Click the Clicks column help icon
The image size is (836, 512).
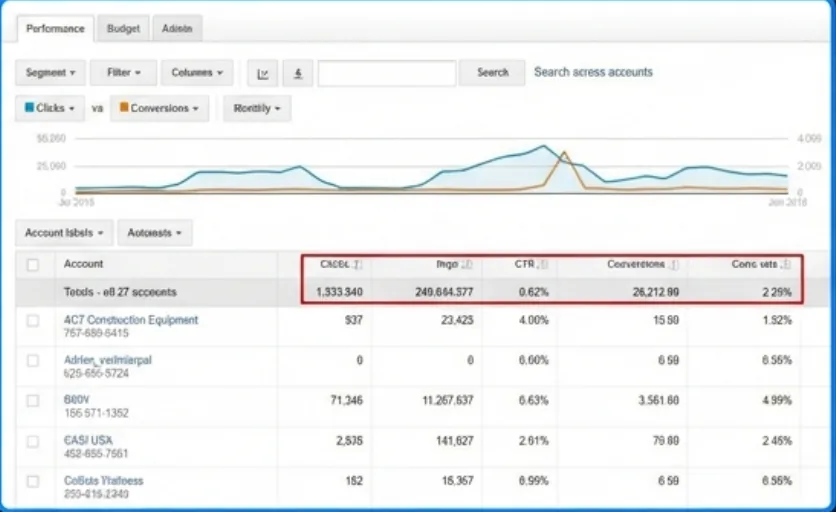point(358,265)
